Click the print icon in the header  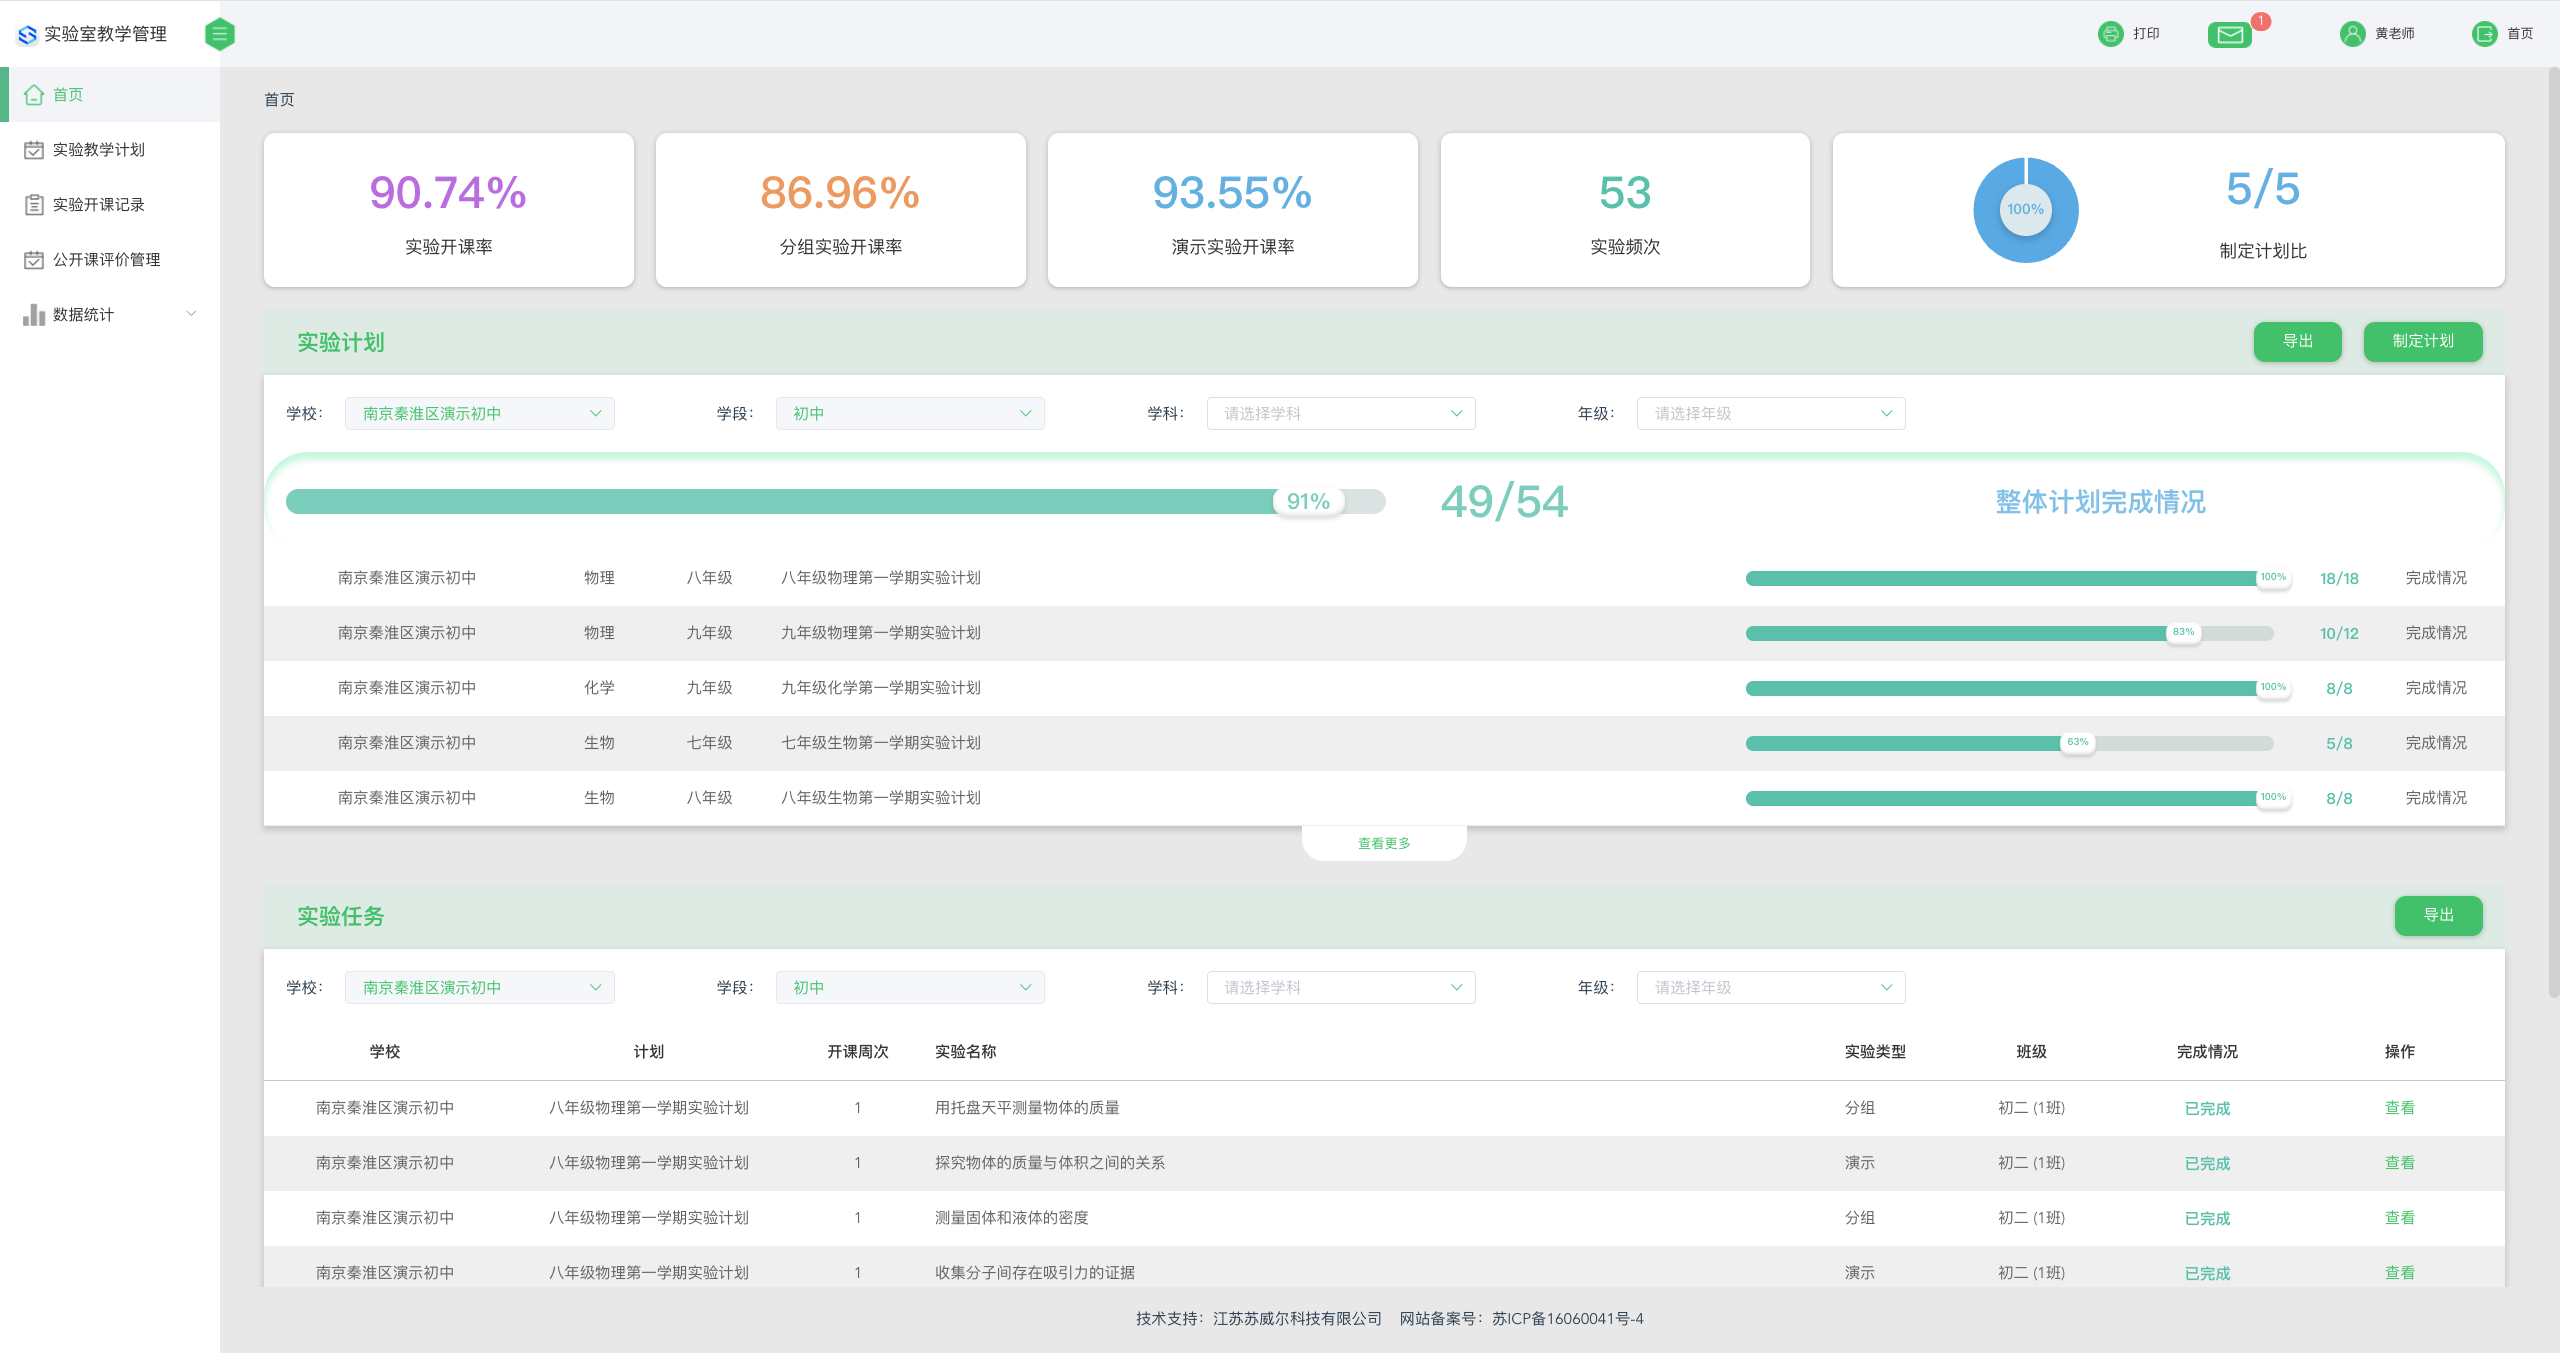tap(2110, 34)
